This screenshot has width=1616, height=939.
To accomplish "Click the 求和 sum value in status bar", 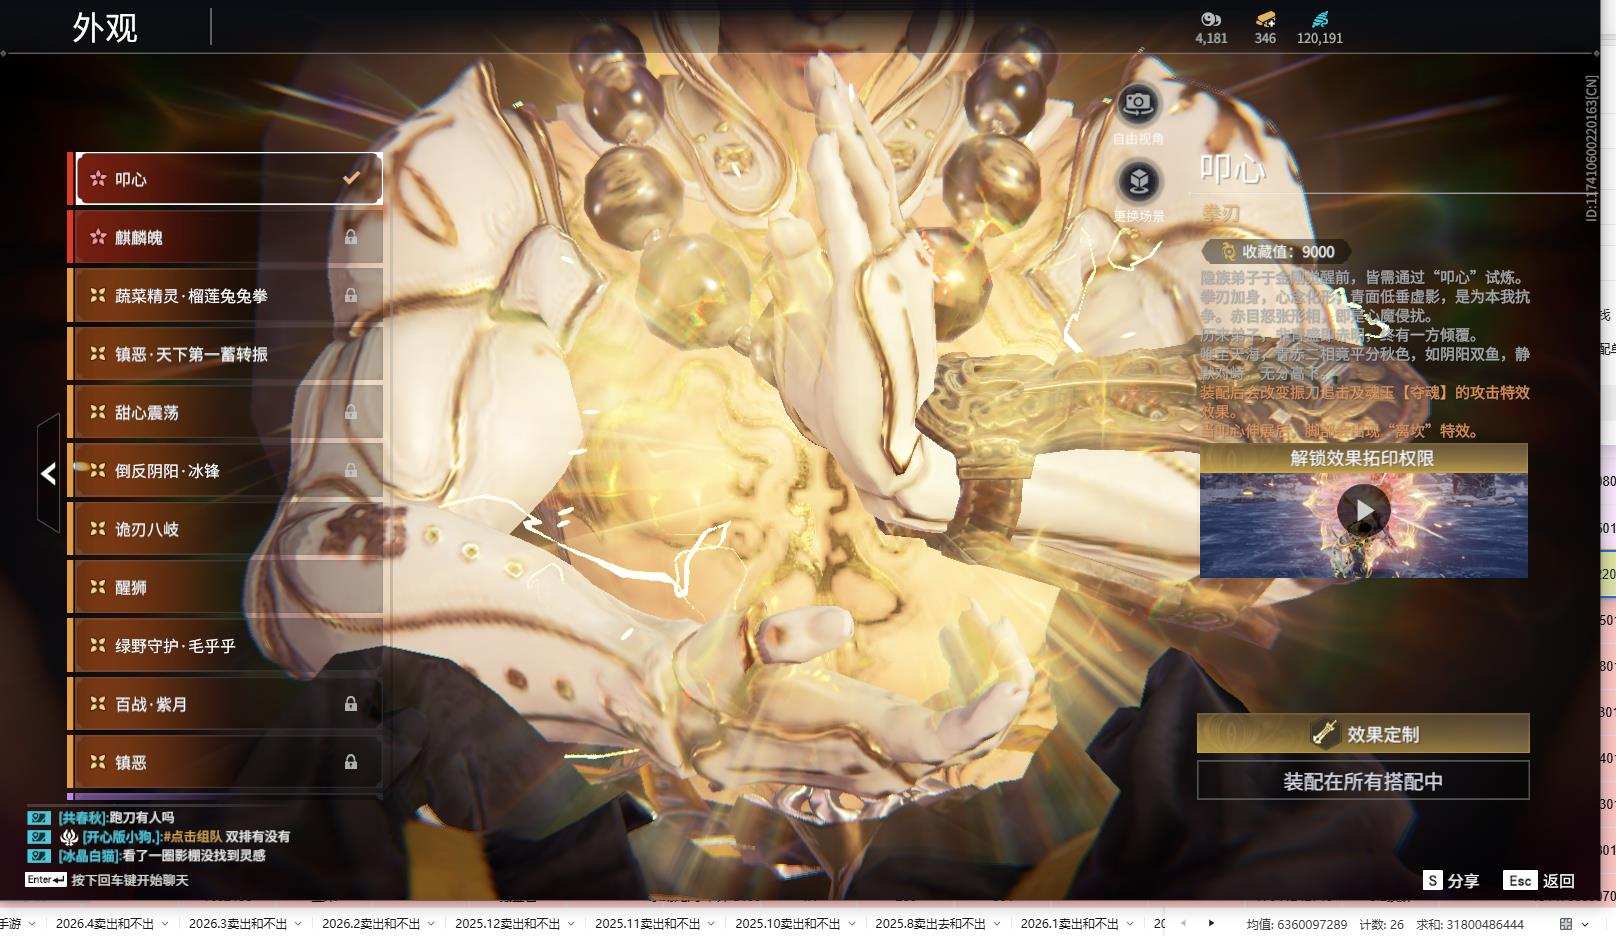I will (1470, 924).
